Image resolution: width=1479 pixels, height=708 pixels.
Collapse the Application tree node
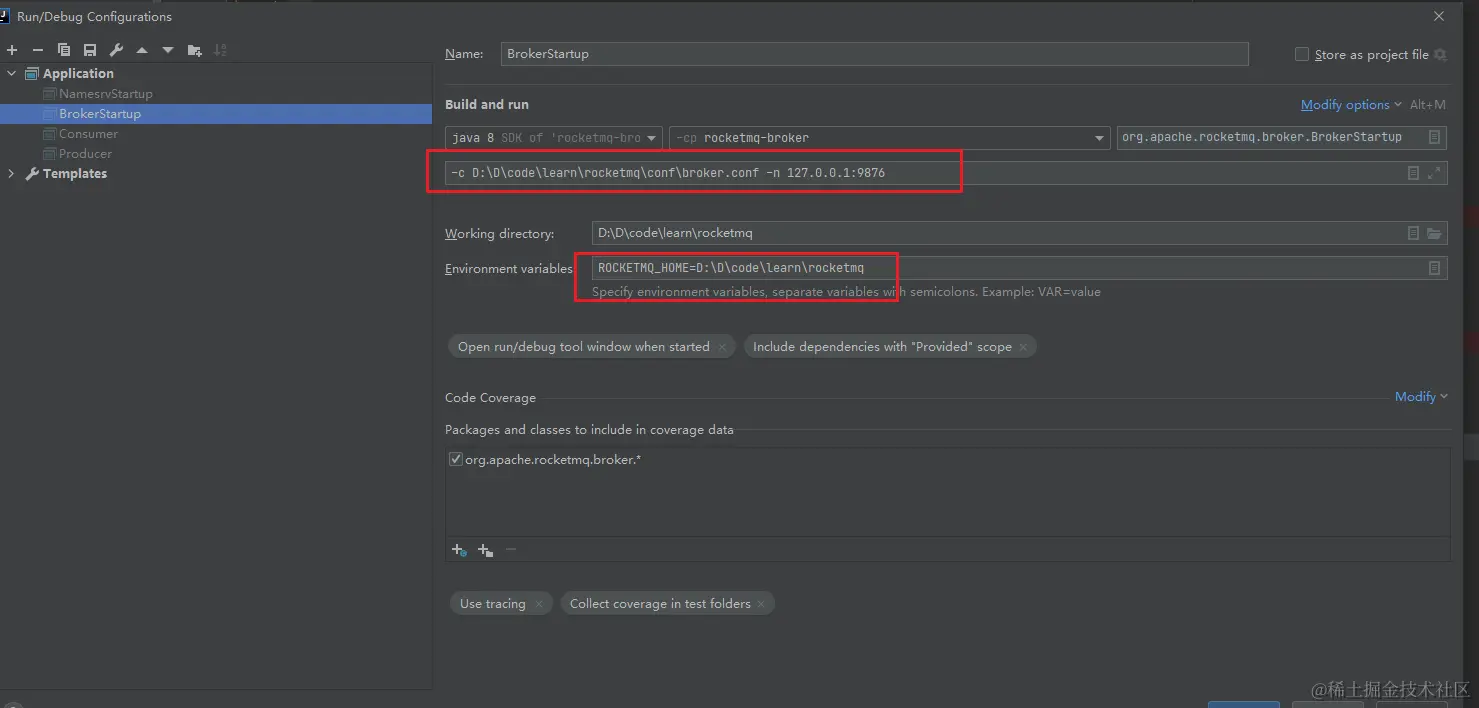coord(11,74)
